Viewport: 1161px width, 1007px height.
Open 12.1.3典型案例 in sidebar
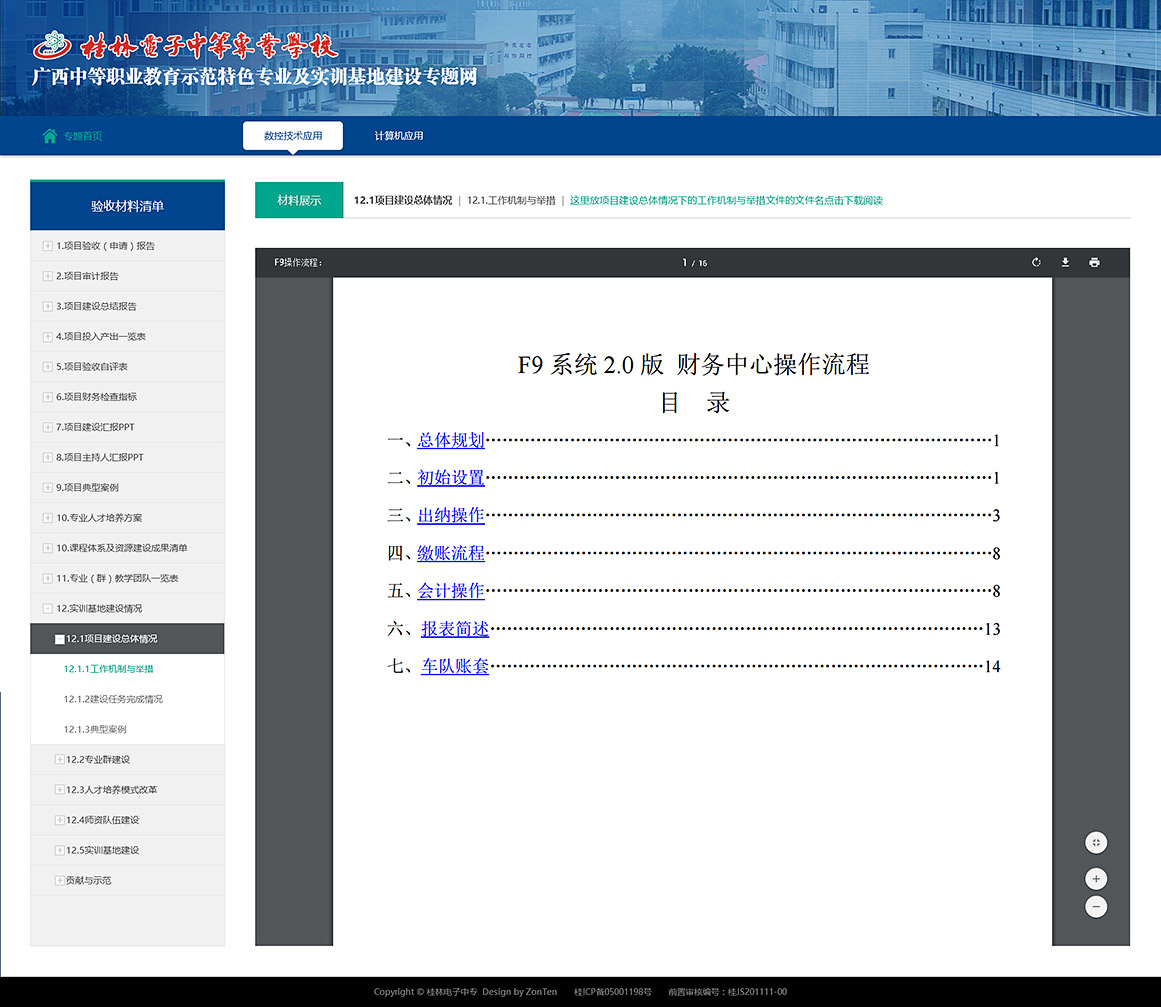(95, 730)
